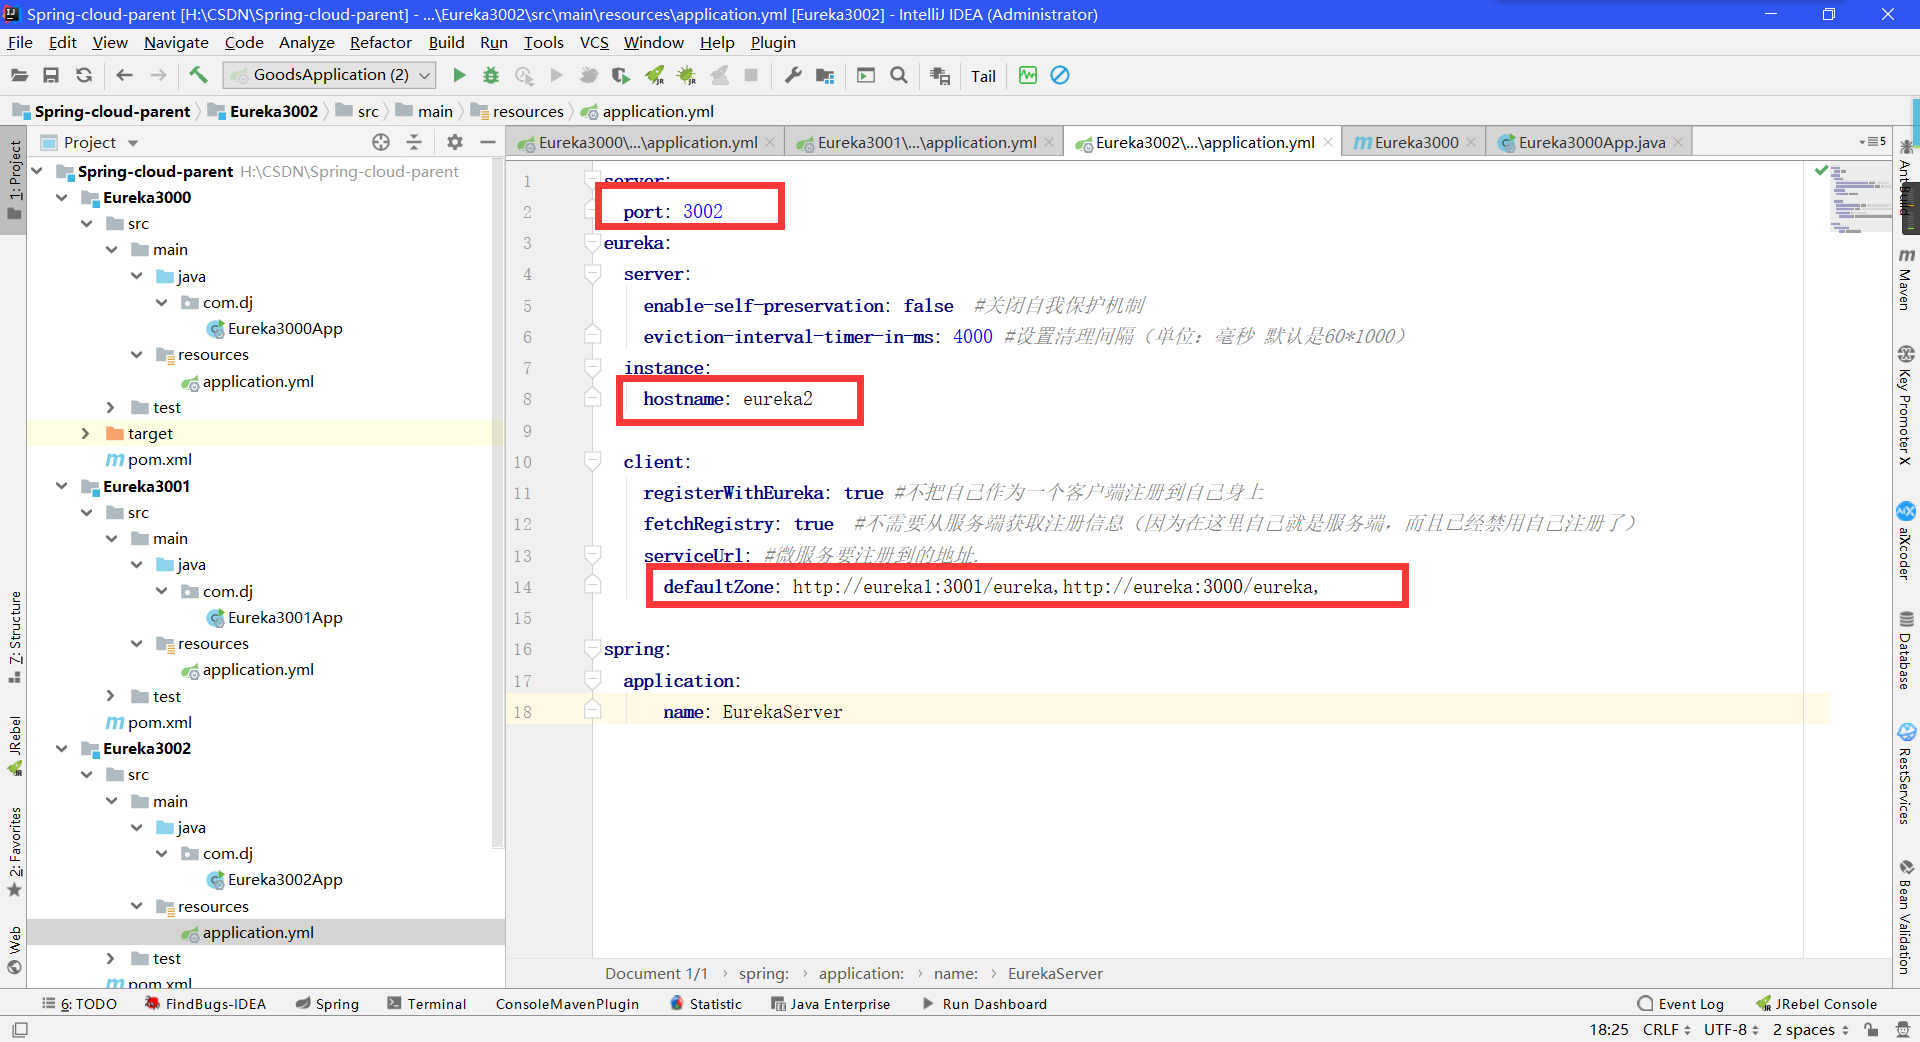Locate current file with crosshair icon

pos(381,142)
